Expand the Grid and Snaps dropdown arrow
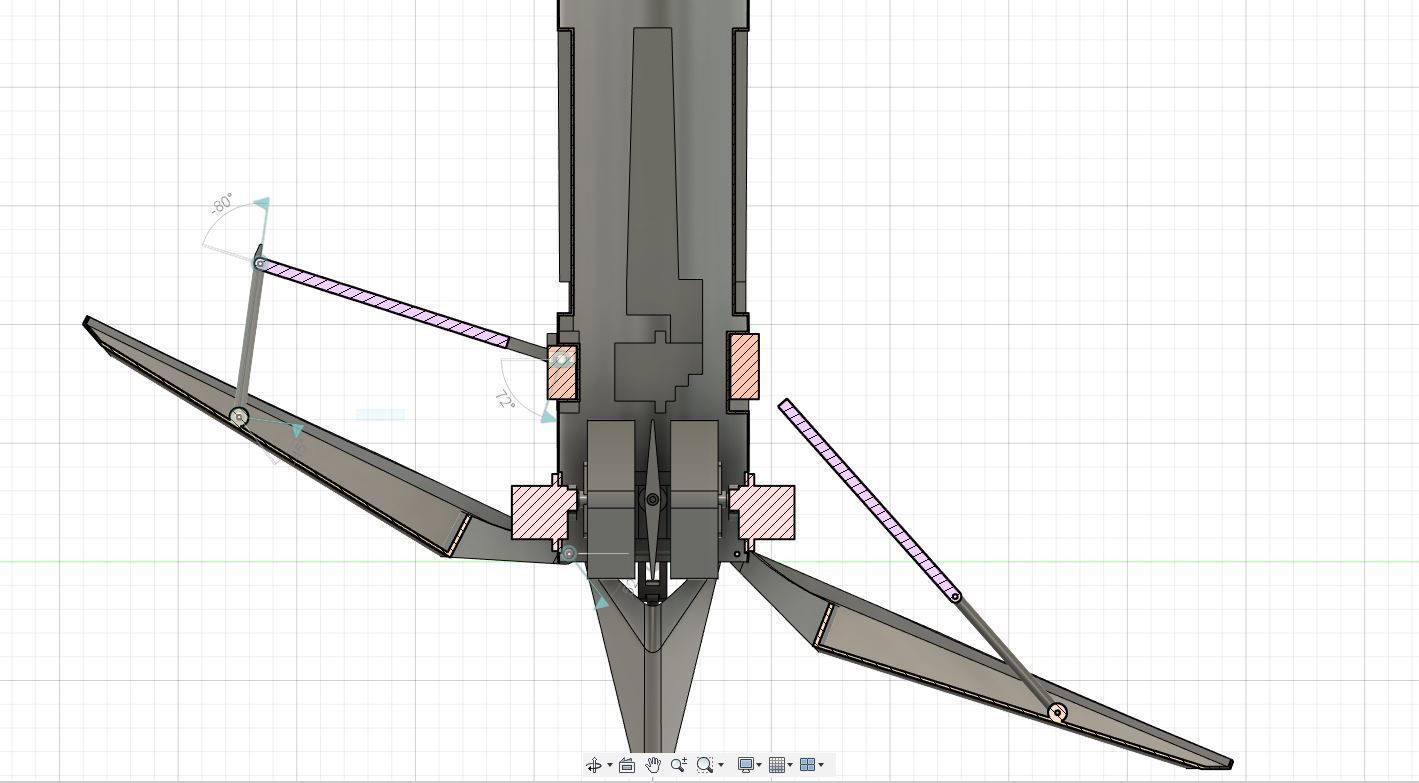Image resolution: width=1419 pixels, height=783 pixels. [791, 766]
